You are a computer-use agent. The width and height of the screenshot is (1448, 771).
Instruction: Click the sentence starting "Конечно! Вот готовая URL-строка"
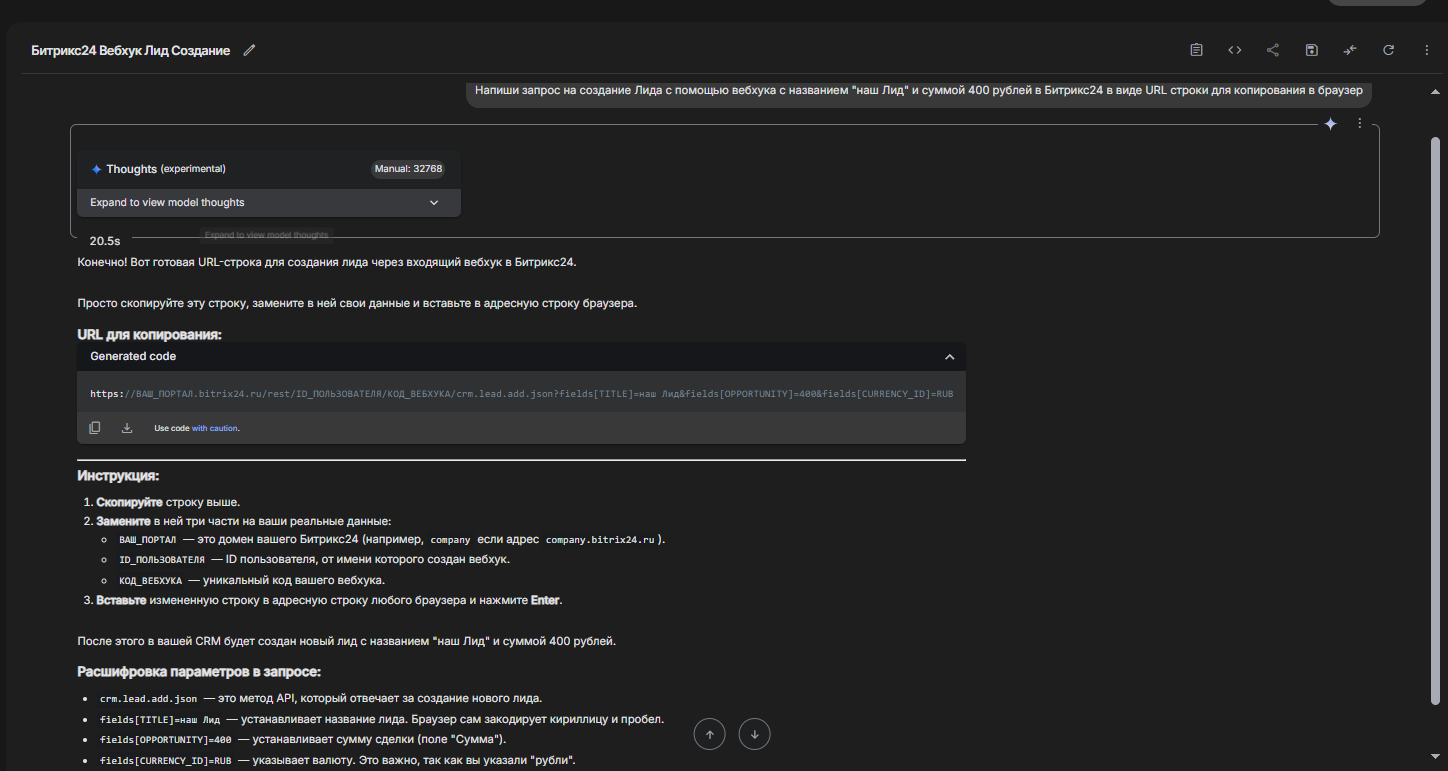[327, 262]
